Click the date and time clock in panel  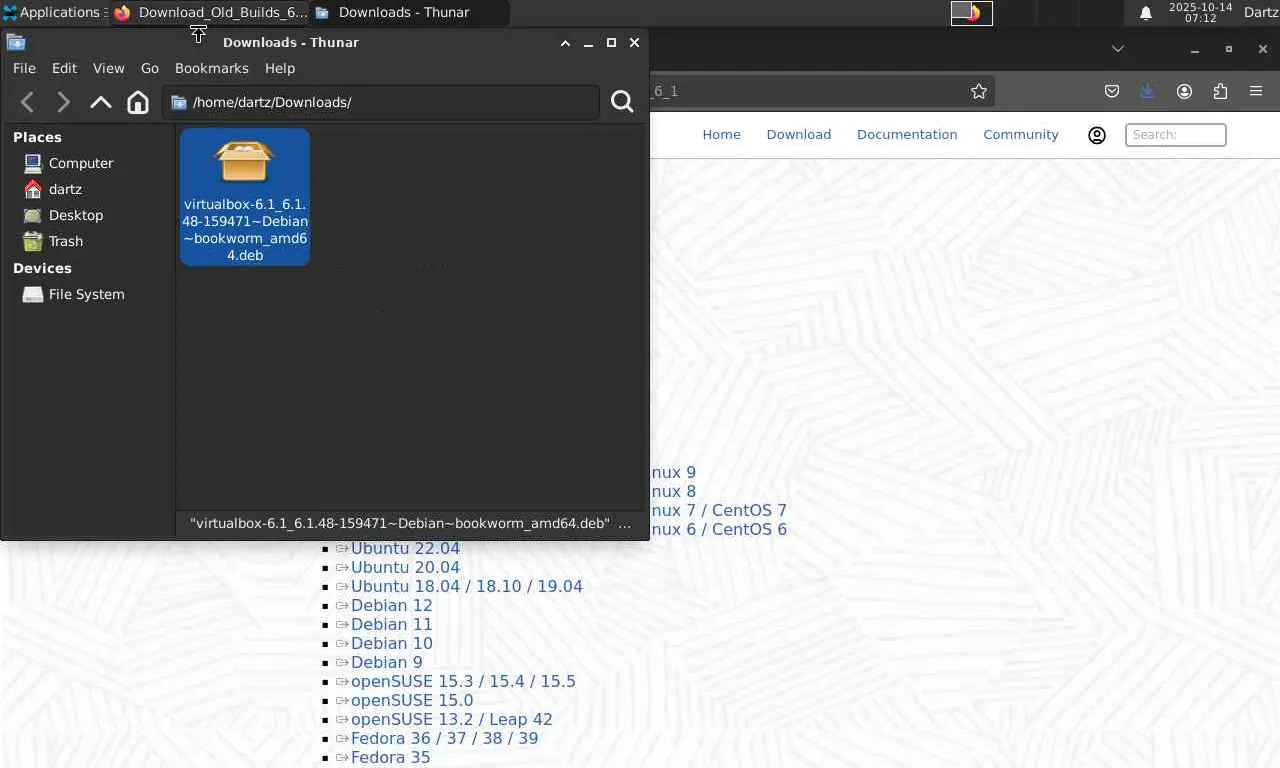point(1201,13)
